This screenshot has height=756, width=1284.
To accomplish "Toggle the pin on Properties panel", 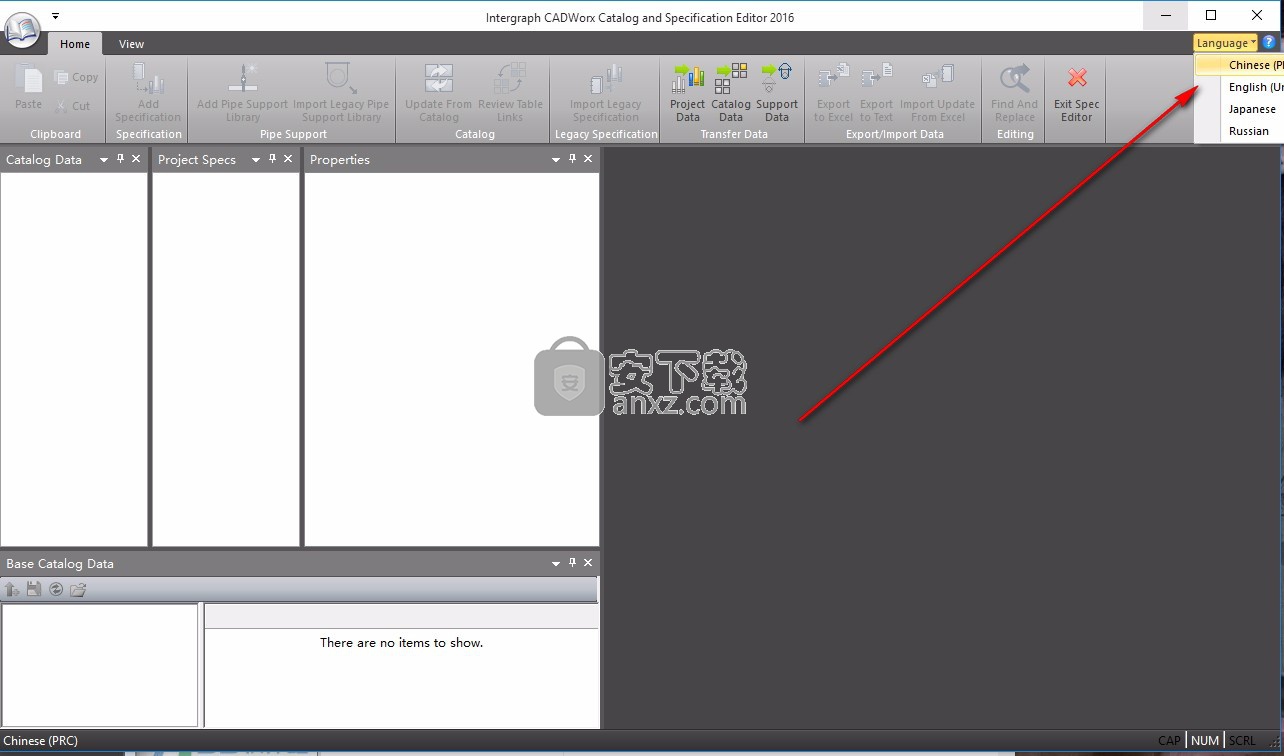I will (572, 159).
